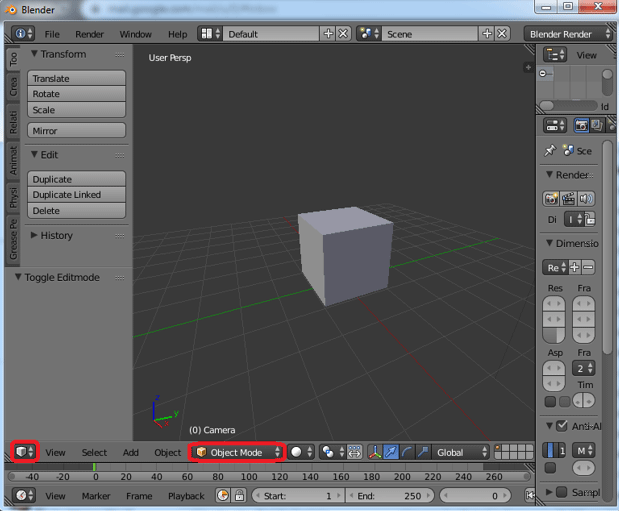Open the Render menu
619x511 pixels.
click(x=90, y=34)
